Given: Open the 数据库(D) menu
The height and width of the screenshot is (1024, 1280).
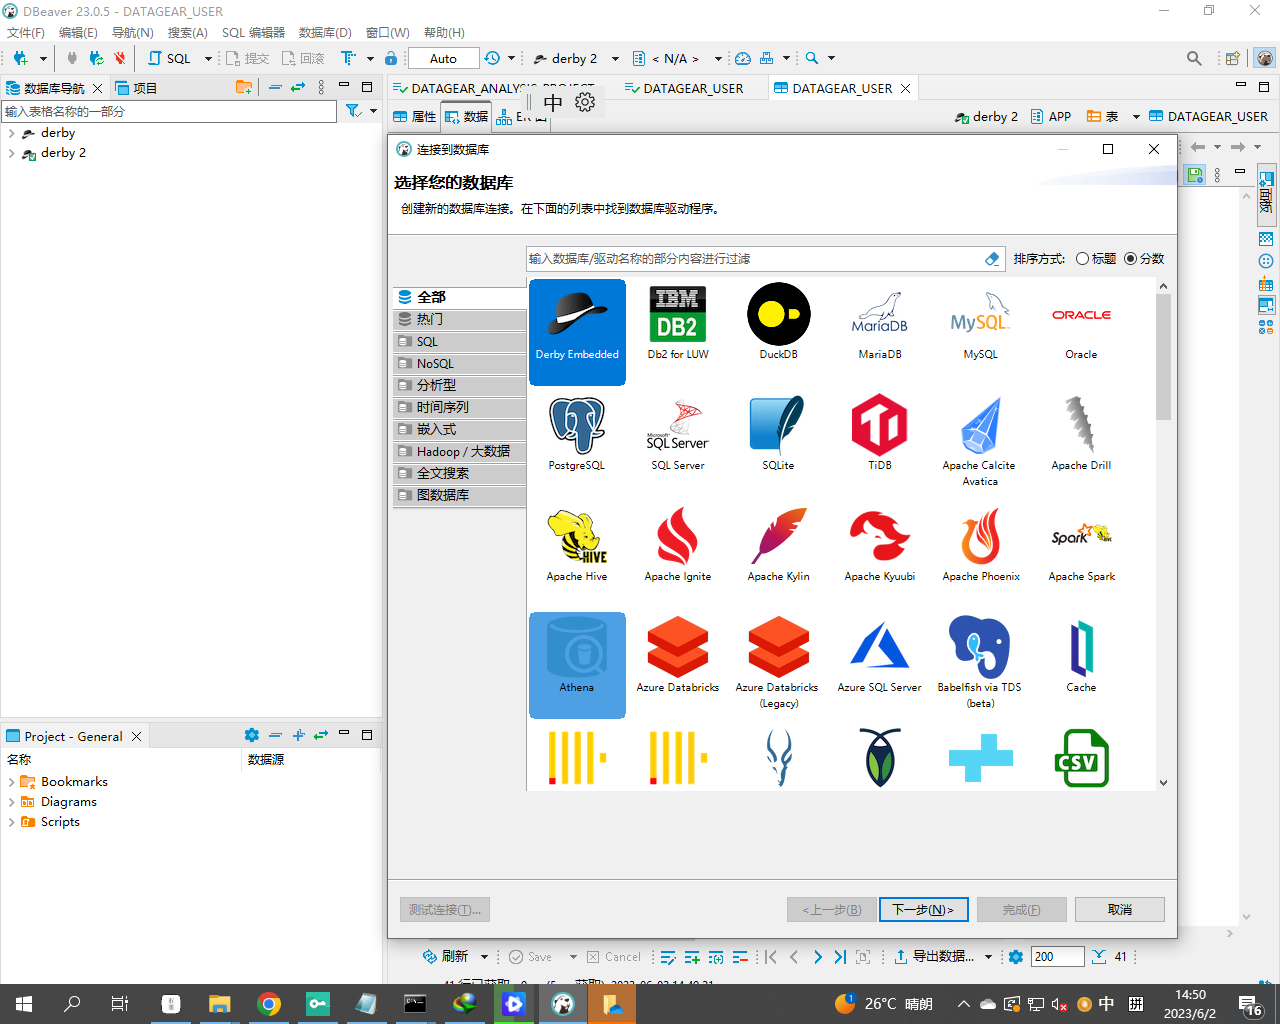Looking at the screenshot, I should 325,33.
